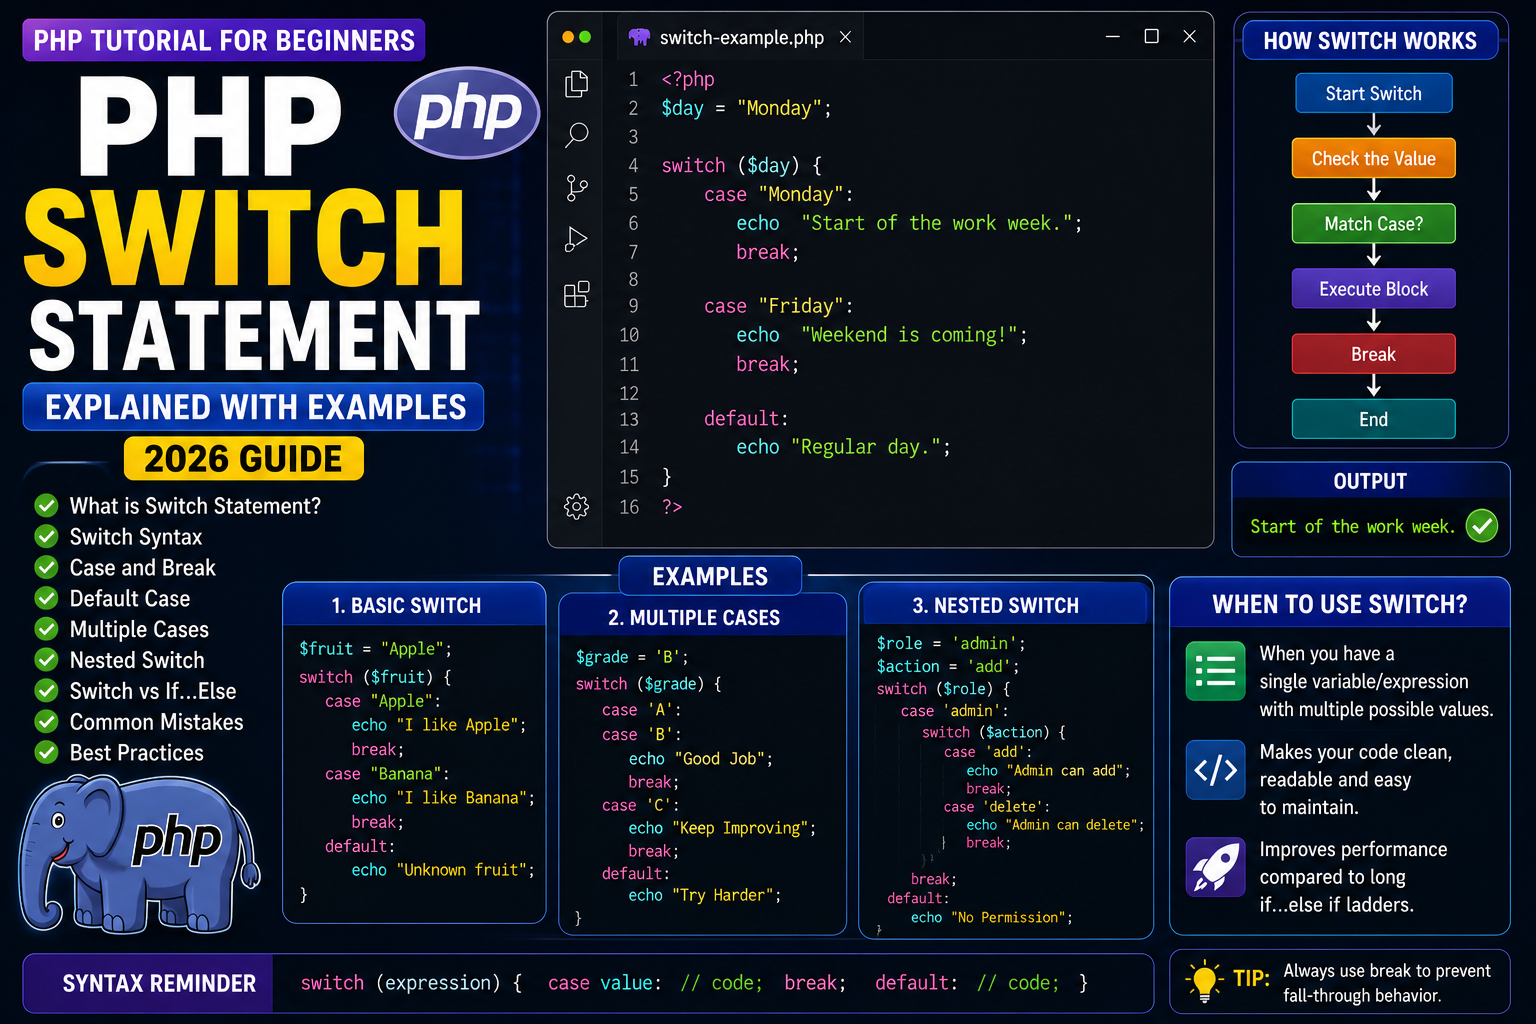Open the settings gear icon in editor sidebar

coord(577,506)
